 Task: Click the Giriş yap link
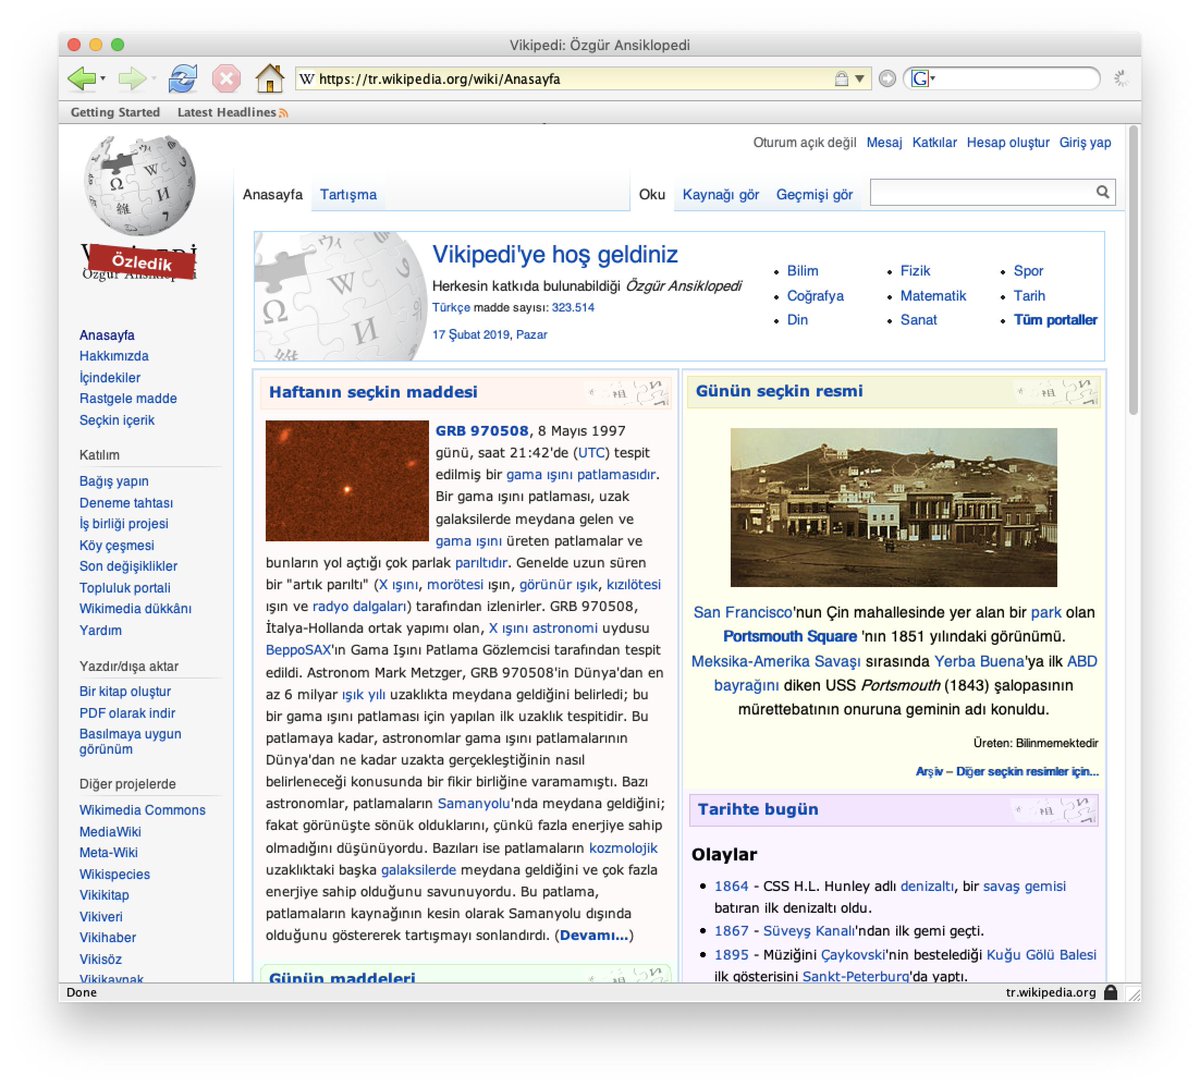click(1085, 142)
